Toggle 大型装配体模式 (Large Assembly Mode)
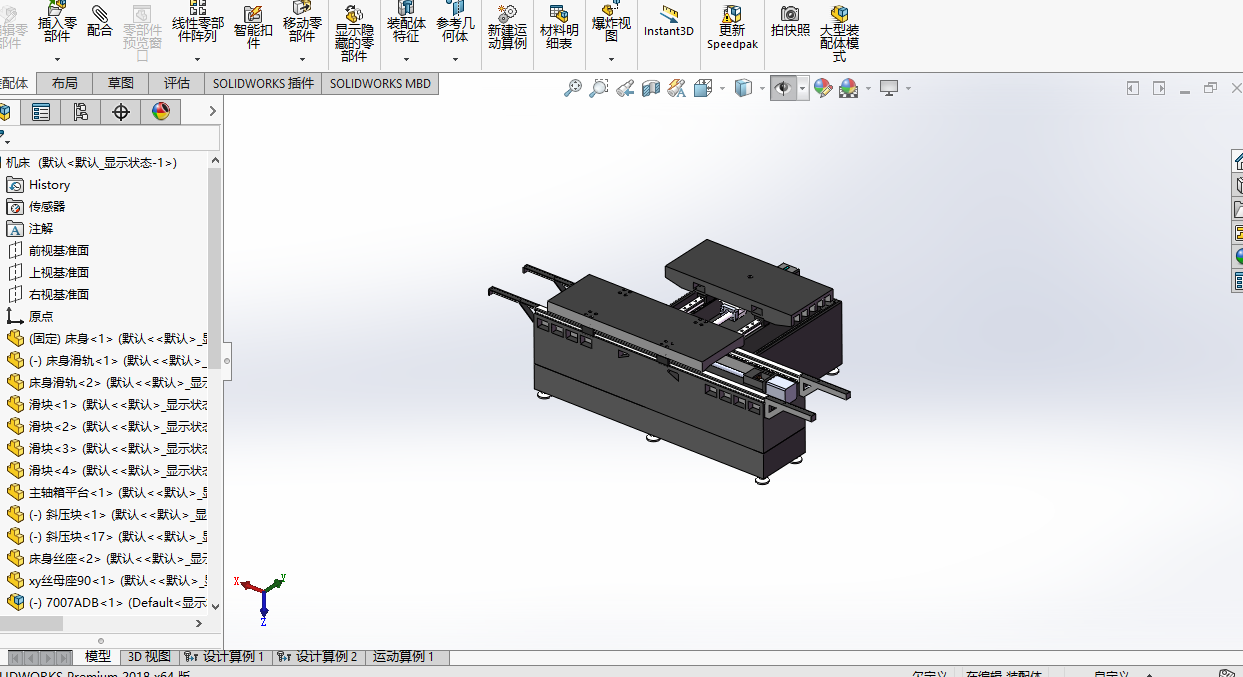This screenshot has width=1243, height=677. pyautogui.click(x=839, y=32)
